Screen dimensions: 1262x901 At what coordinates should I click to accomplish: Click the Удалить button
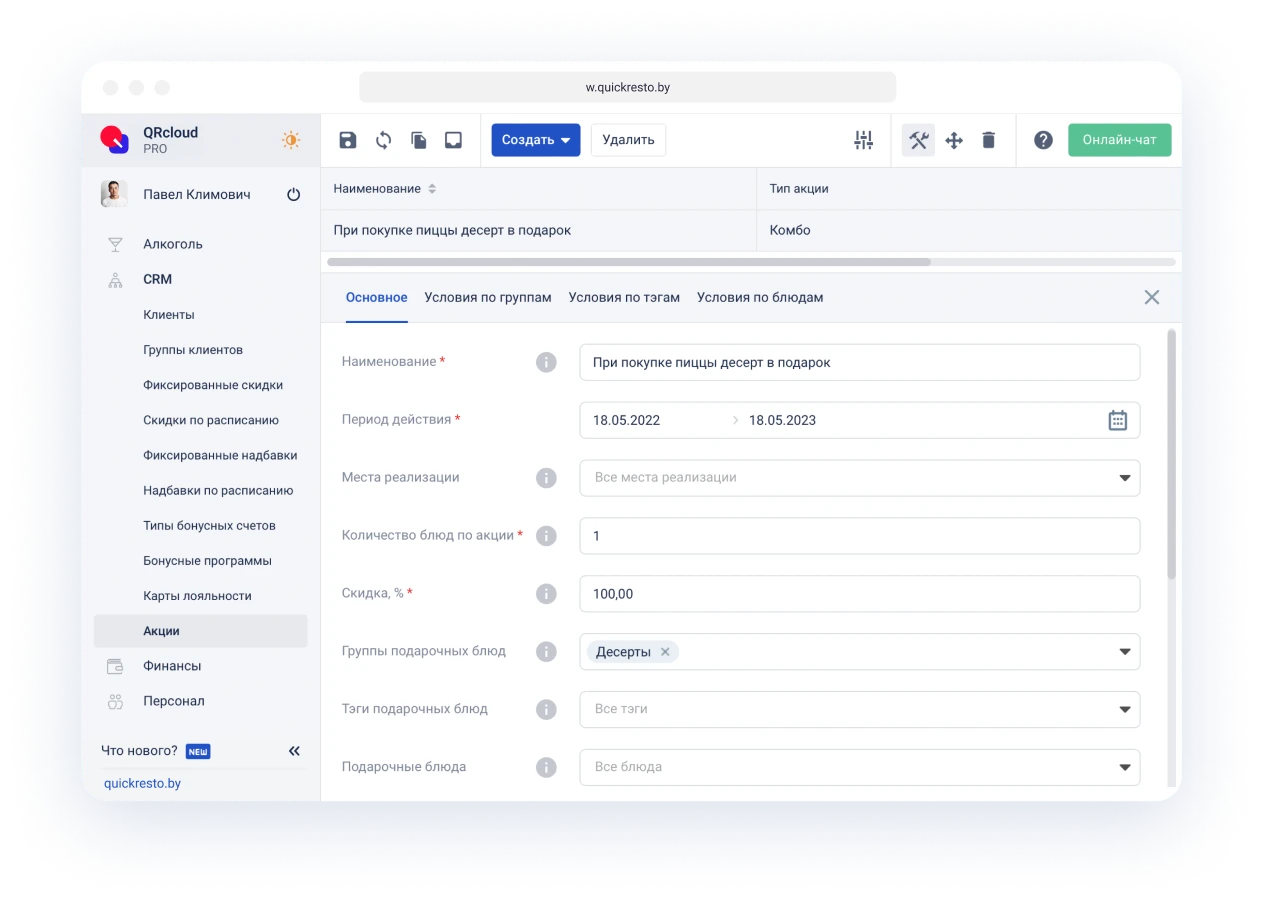tap(628, 140)
